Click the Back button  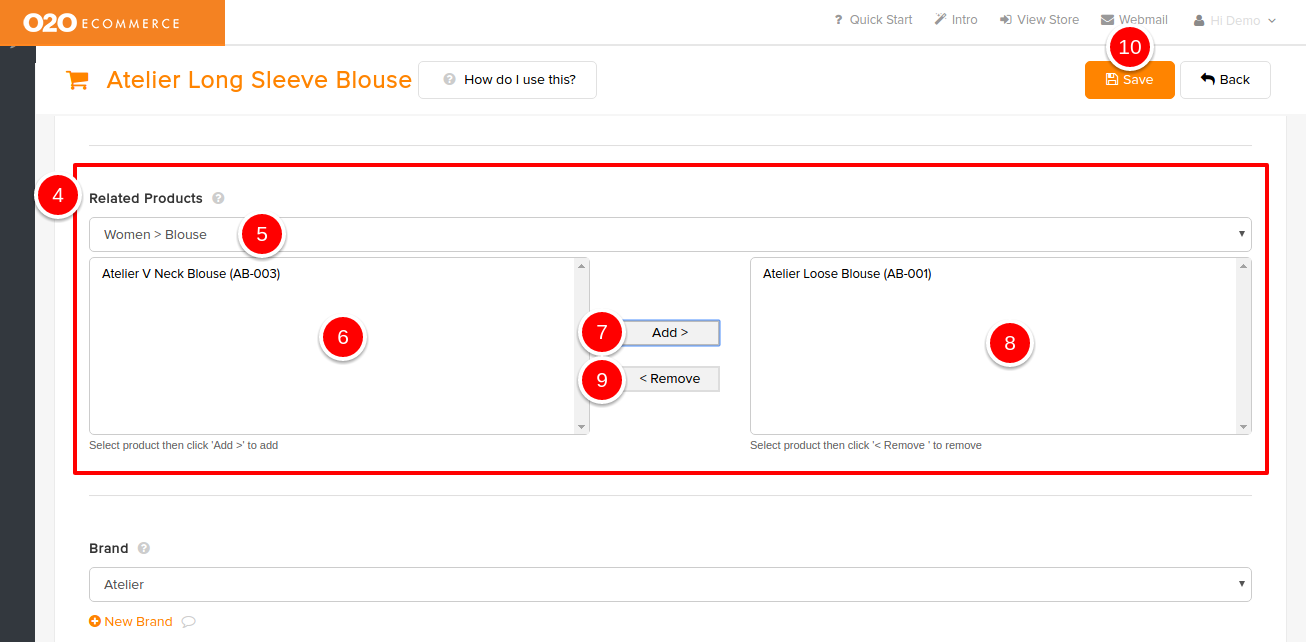(x=1225, y=80)
